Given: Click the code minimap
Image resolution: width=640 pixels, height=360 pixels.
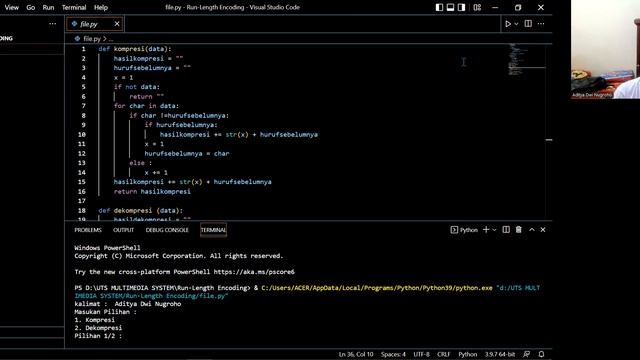Looking at the screenshot, I should click(x=526, y=59).
